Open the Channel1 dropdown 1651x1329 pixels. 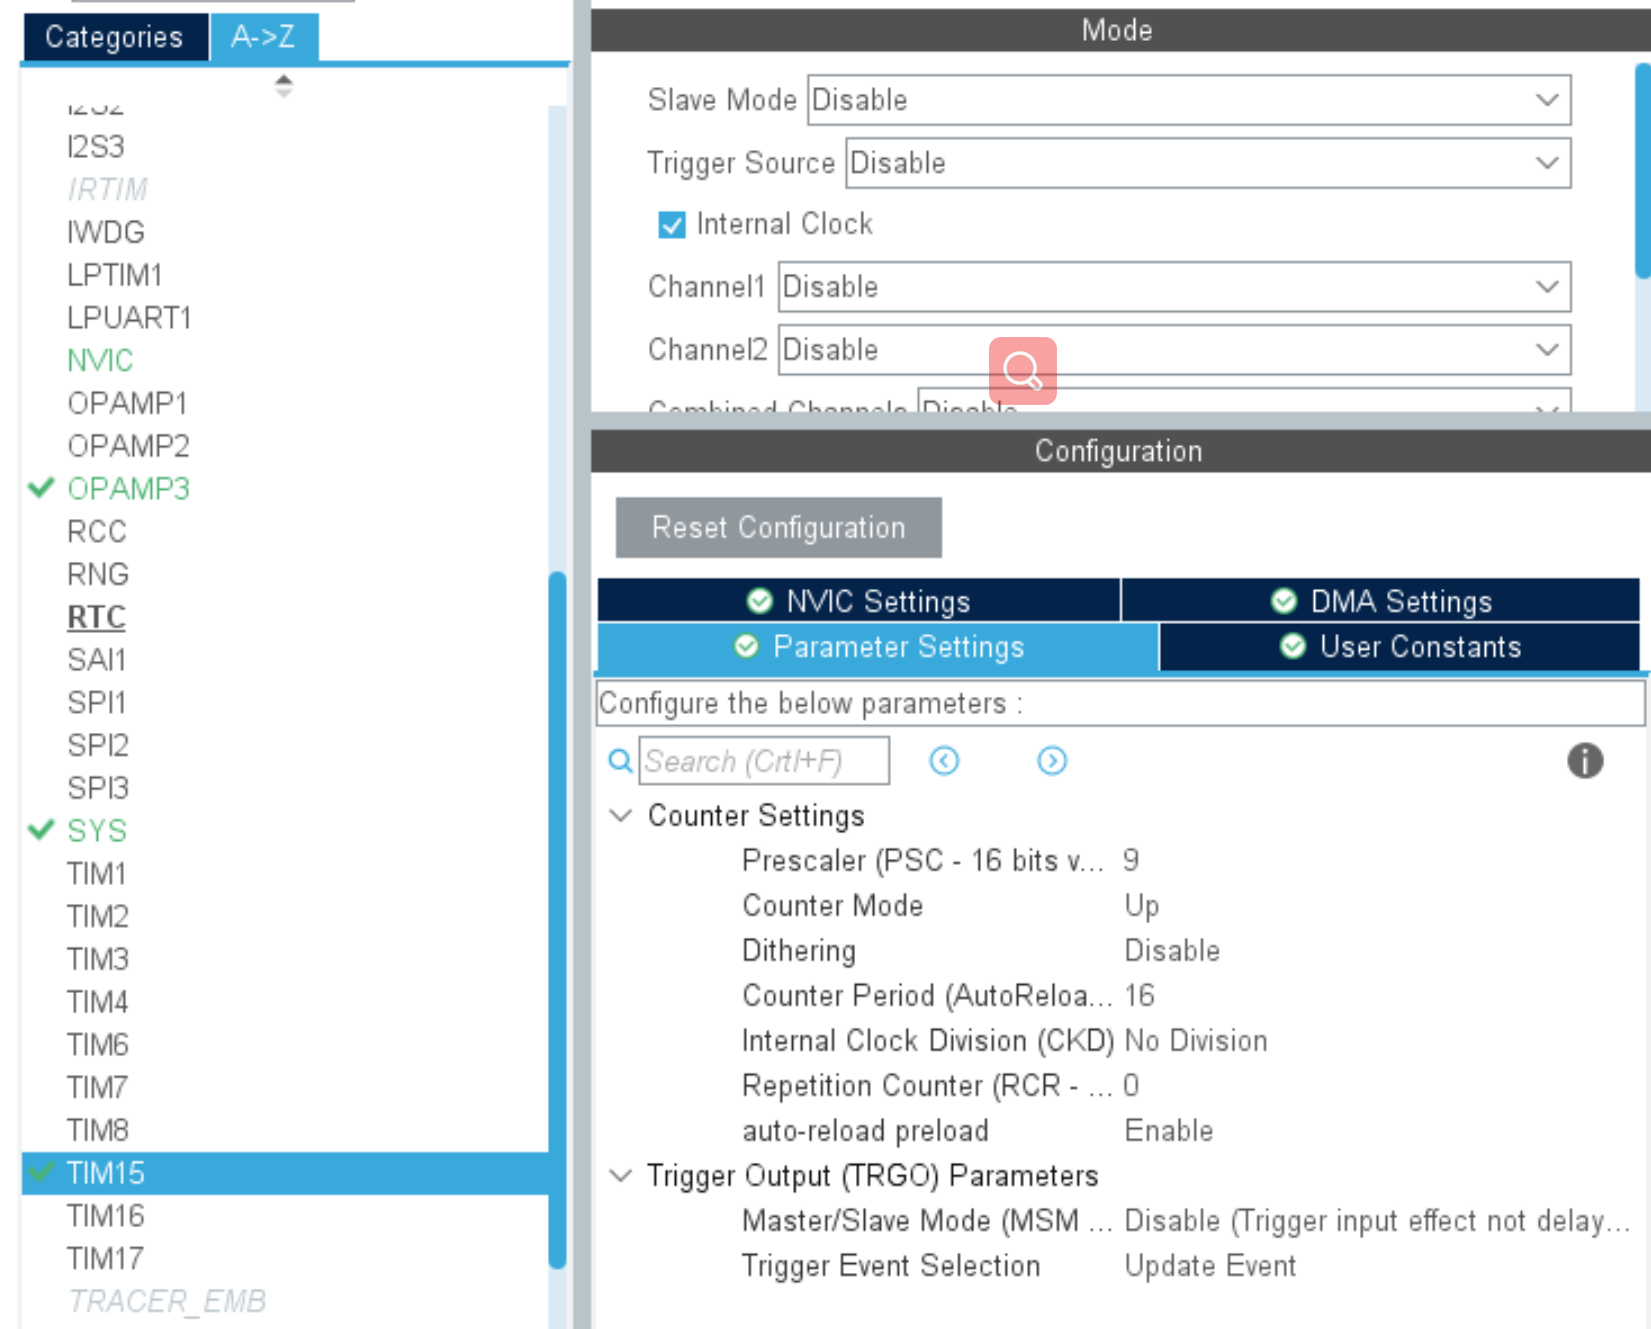coord(1174,287)
